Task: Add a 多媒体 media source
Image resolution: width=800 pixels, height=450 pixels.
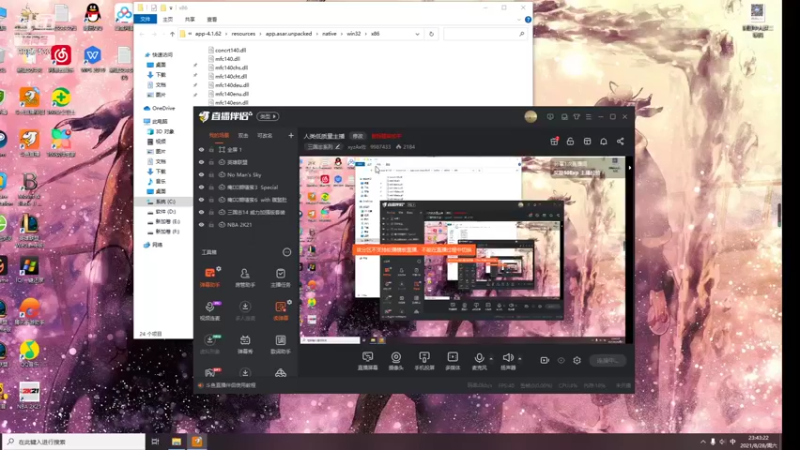Action: [x=453, y=360]
